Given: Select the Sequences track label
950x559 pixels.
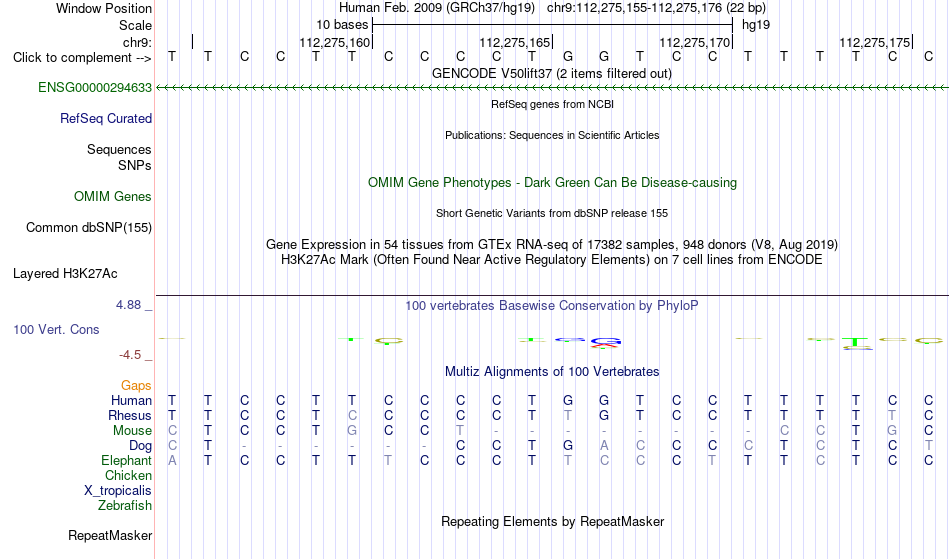Looking at the screenshot, I should (119, 149).
